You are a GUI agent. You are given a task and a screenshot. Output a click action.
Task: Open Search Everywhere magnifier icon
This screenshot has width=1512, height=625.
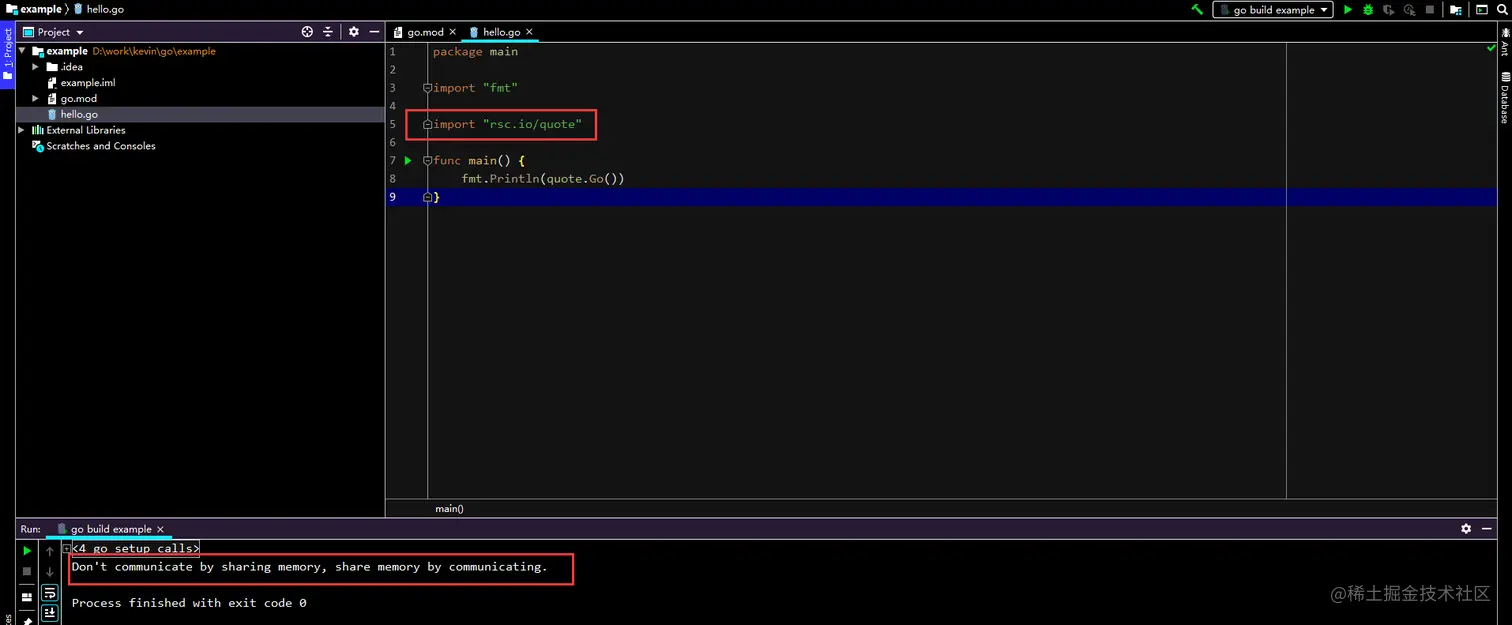(x=1503, y=10)
